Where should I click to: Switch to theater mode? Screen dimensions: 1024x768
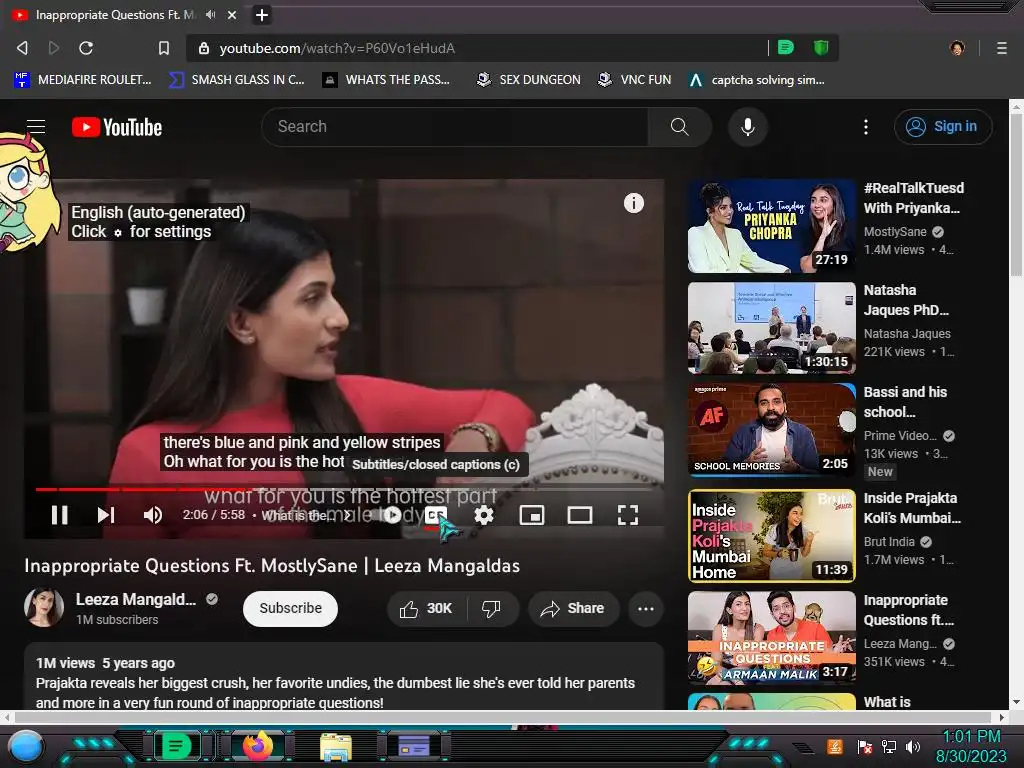pyautogui.click(x=580, y=515)
